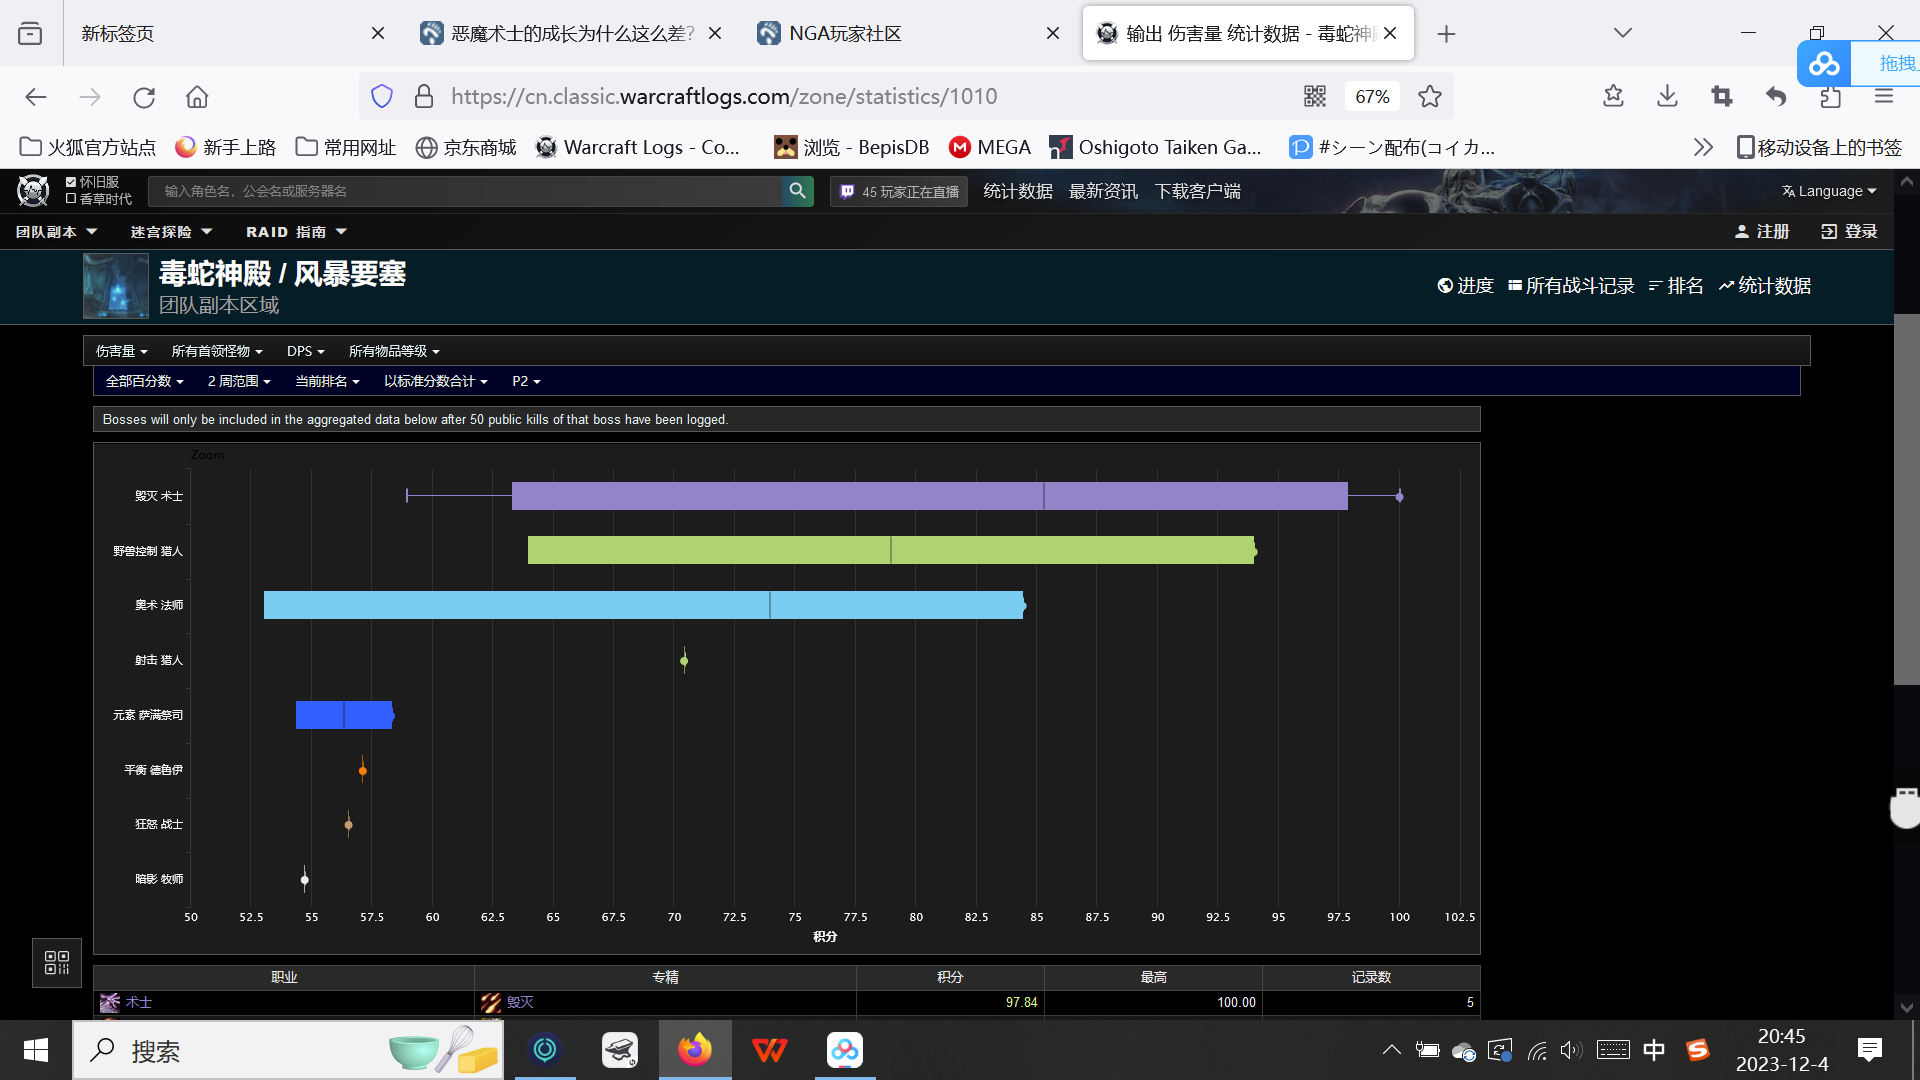The width and height of the screenshot is (1920, 1080).
Task: Click Firefox screenshot crop icon
Action: 1721,96
